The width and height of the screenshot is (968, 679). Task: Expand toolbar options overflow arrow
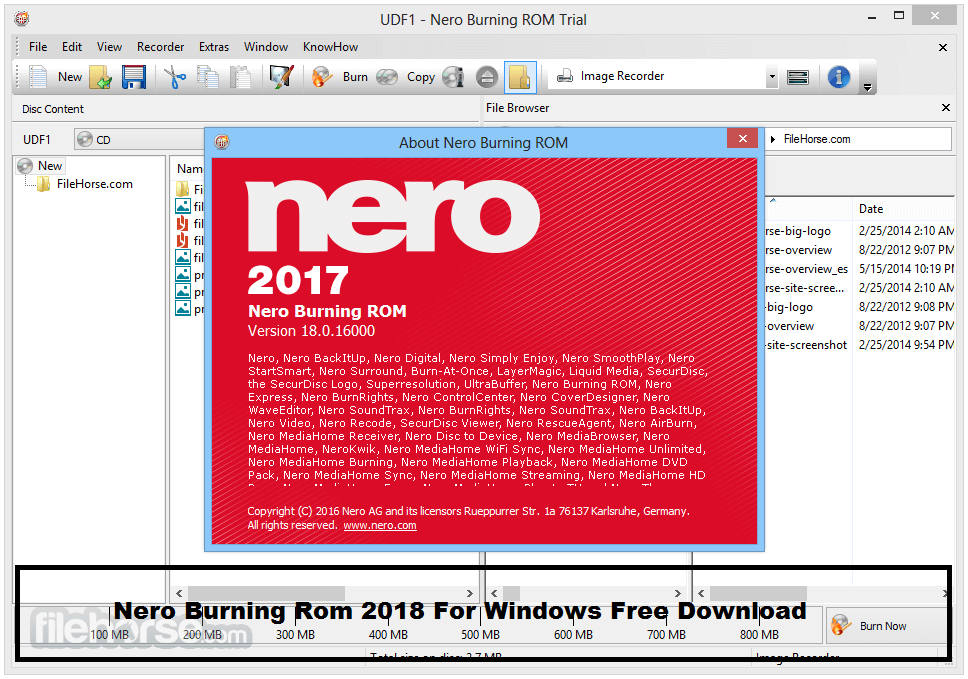point(867,88)
